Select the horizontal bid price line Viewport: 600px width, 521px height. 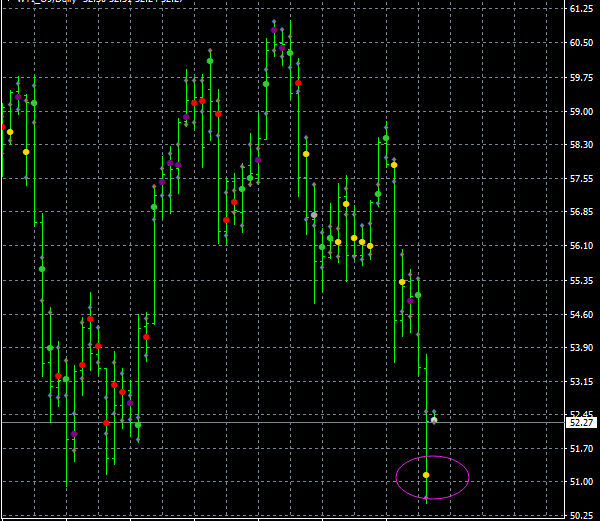tap(283, 423)
